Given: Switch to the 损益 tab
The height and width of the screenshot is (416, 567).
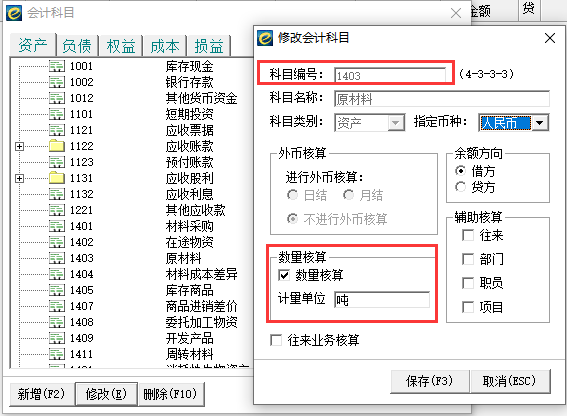Looking at the screenshot, I should point(209,46).
